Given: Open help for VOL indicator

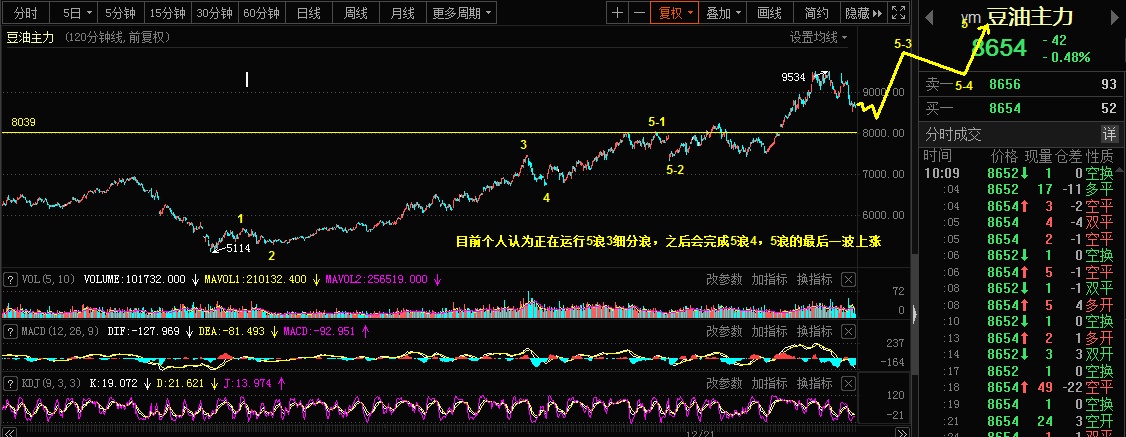Looking at the screenshot, I should tap(11, 279).
